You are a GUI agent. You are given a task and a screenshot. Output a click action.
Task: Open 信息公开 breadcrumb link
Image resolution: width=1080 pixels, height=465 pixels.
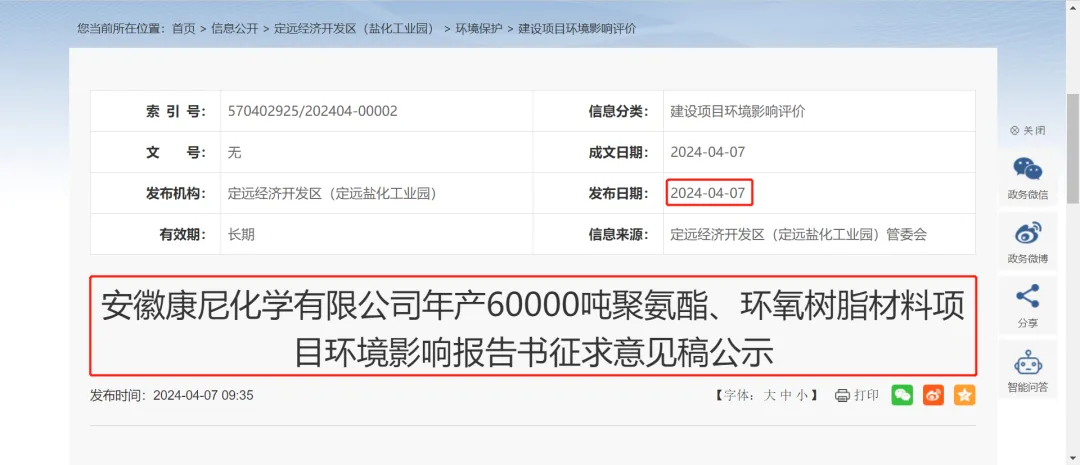(x=235, y=29)
